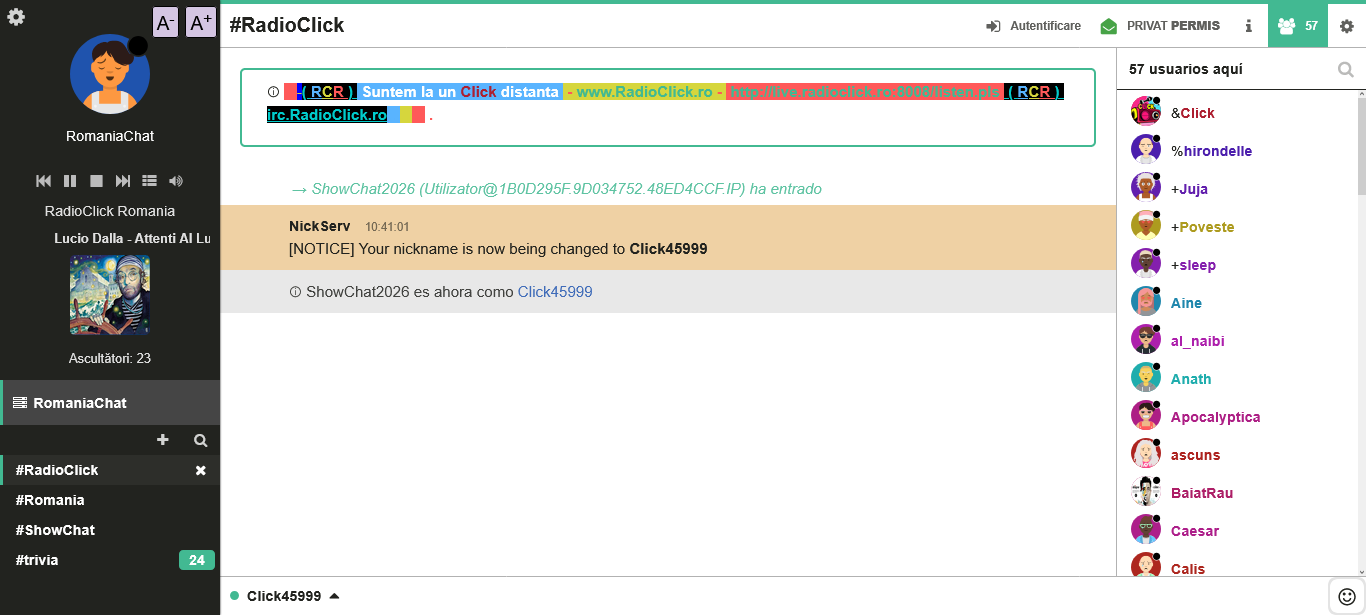Viewport: 1366px width, 615px height.
Task: Open live.radioclick.ro listen.pls link
Action: pos(864,92)
